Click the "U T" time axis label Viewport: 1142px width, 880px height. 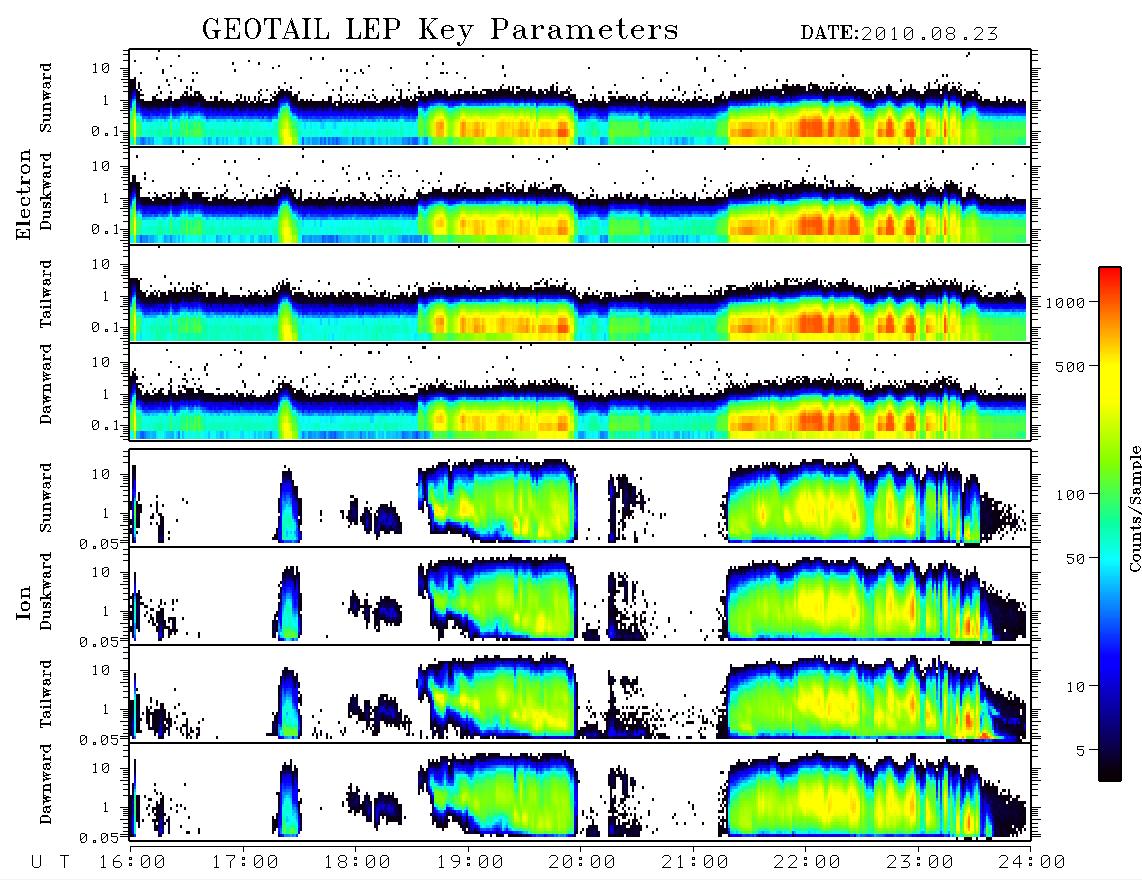pyautogui.click(x=50, y=863)
